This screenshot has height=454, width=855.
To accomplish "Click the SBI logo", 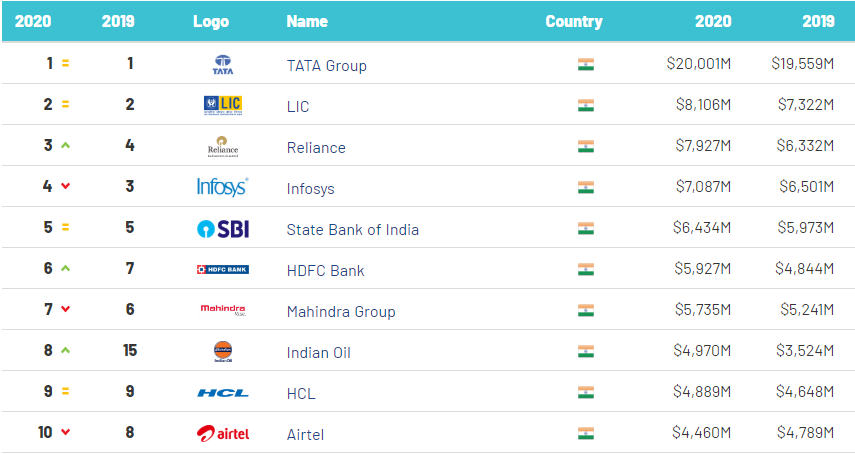I will pyautogui.click(x=222, y=229).
